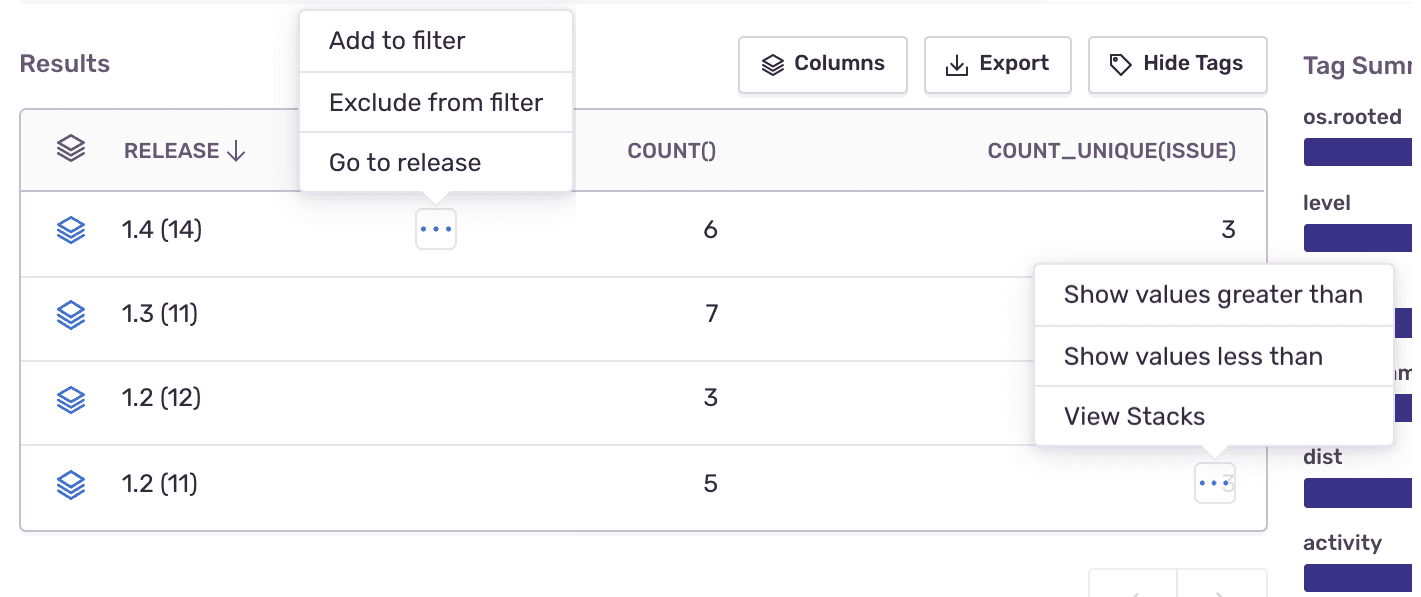Open the COUNT_UNIQUE(ISSUE) column header menu
This screenshot has height=597, width=1421.
coord(1111,150)
